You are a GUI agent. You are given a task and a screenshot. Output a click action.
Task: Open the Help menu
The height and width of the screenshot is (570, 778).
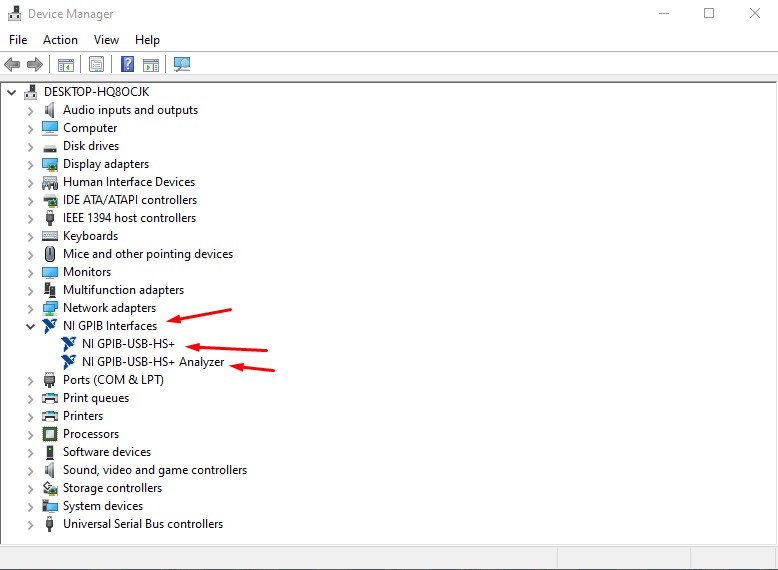pos(147,40)
